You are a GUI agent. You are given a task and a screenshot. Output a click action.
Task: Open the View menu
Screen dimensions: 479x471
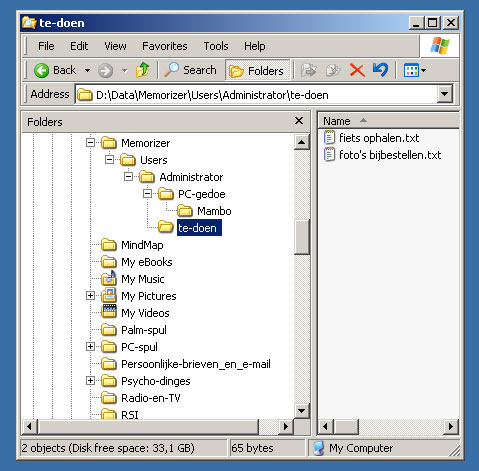115,46
